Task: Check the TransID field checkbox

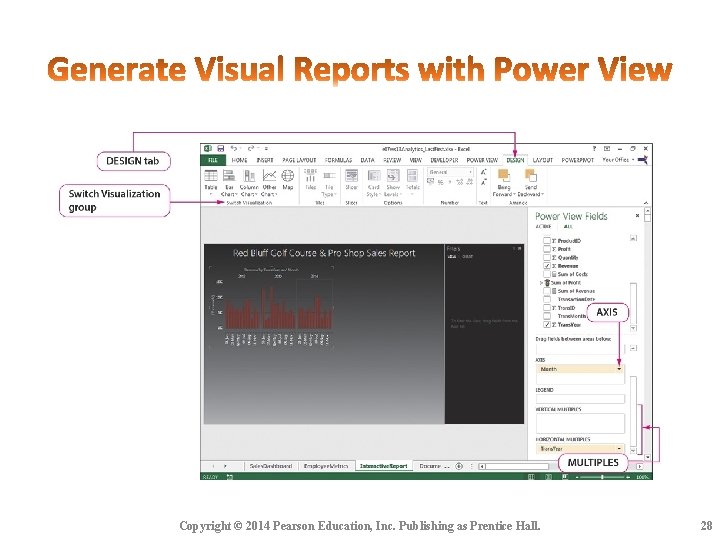Action: (546, 308)
